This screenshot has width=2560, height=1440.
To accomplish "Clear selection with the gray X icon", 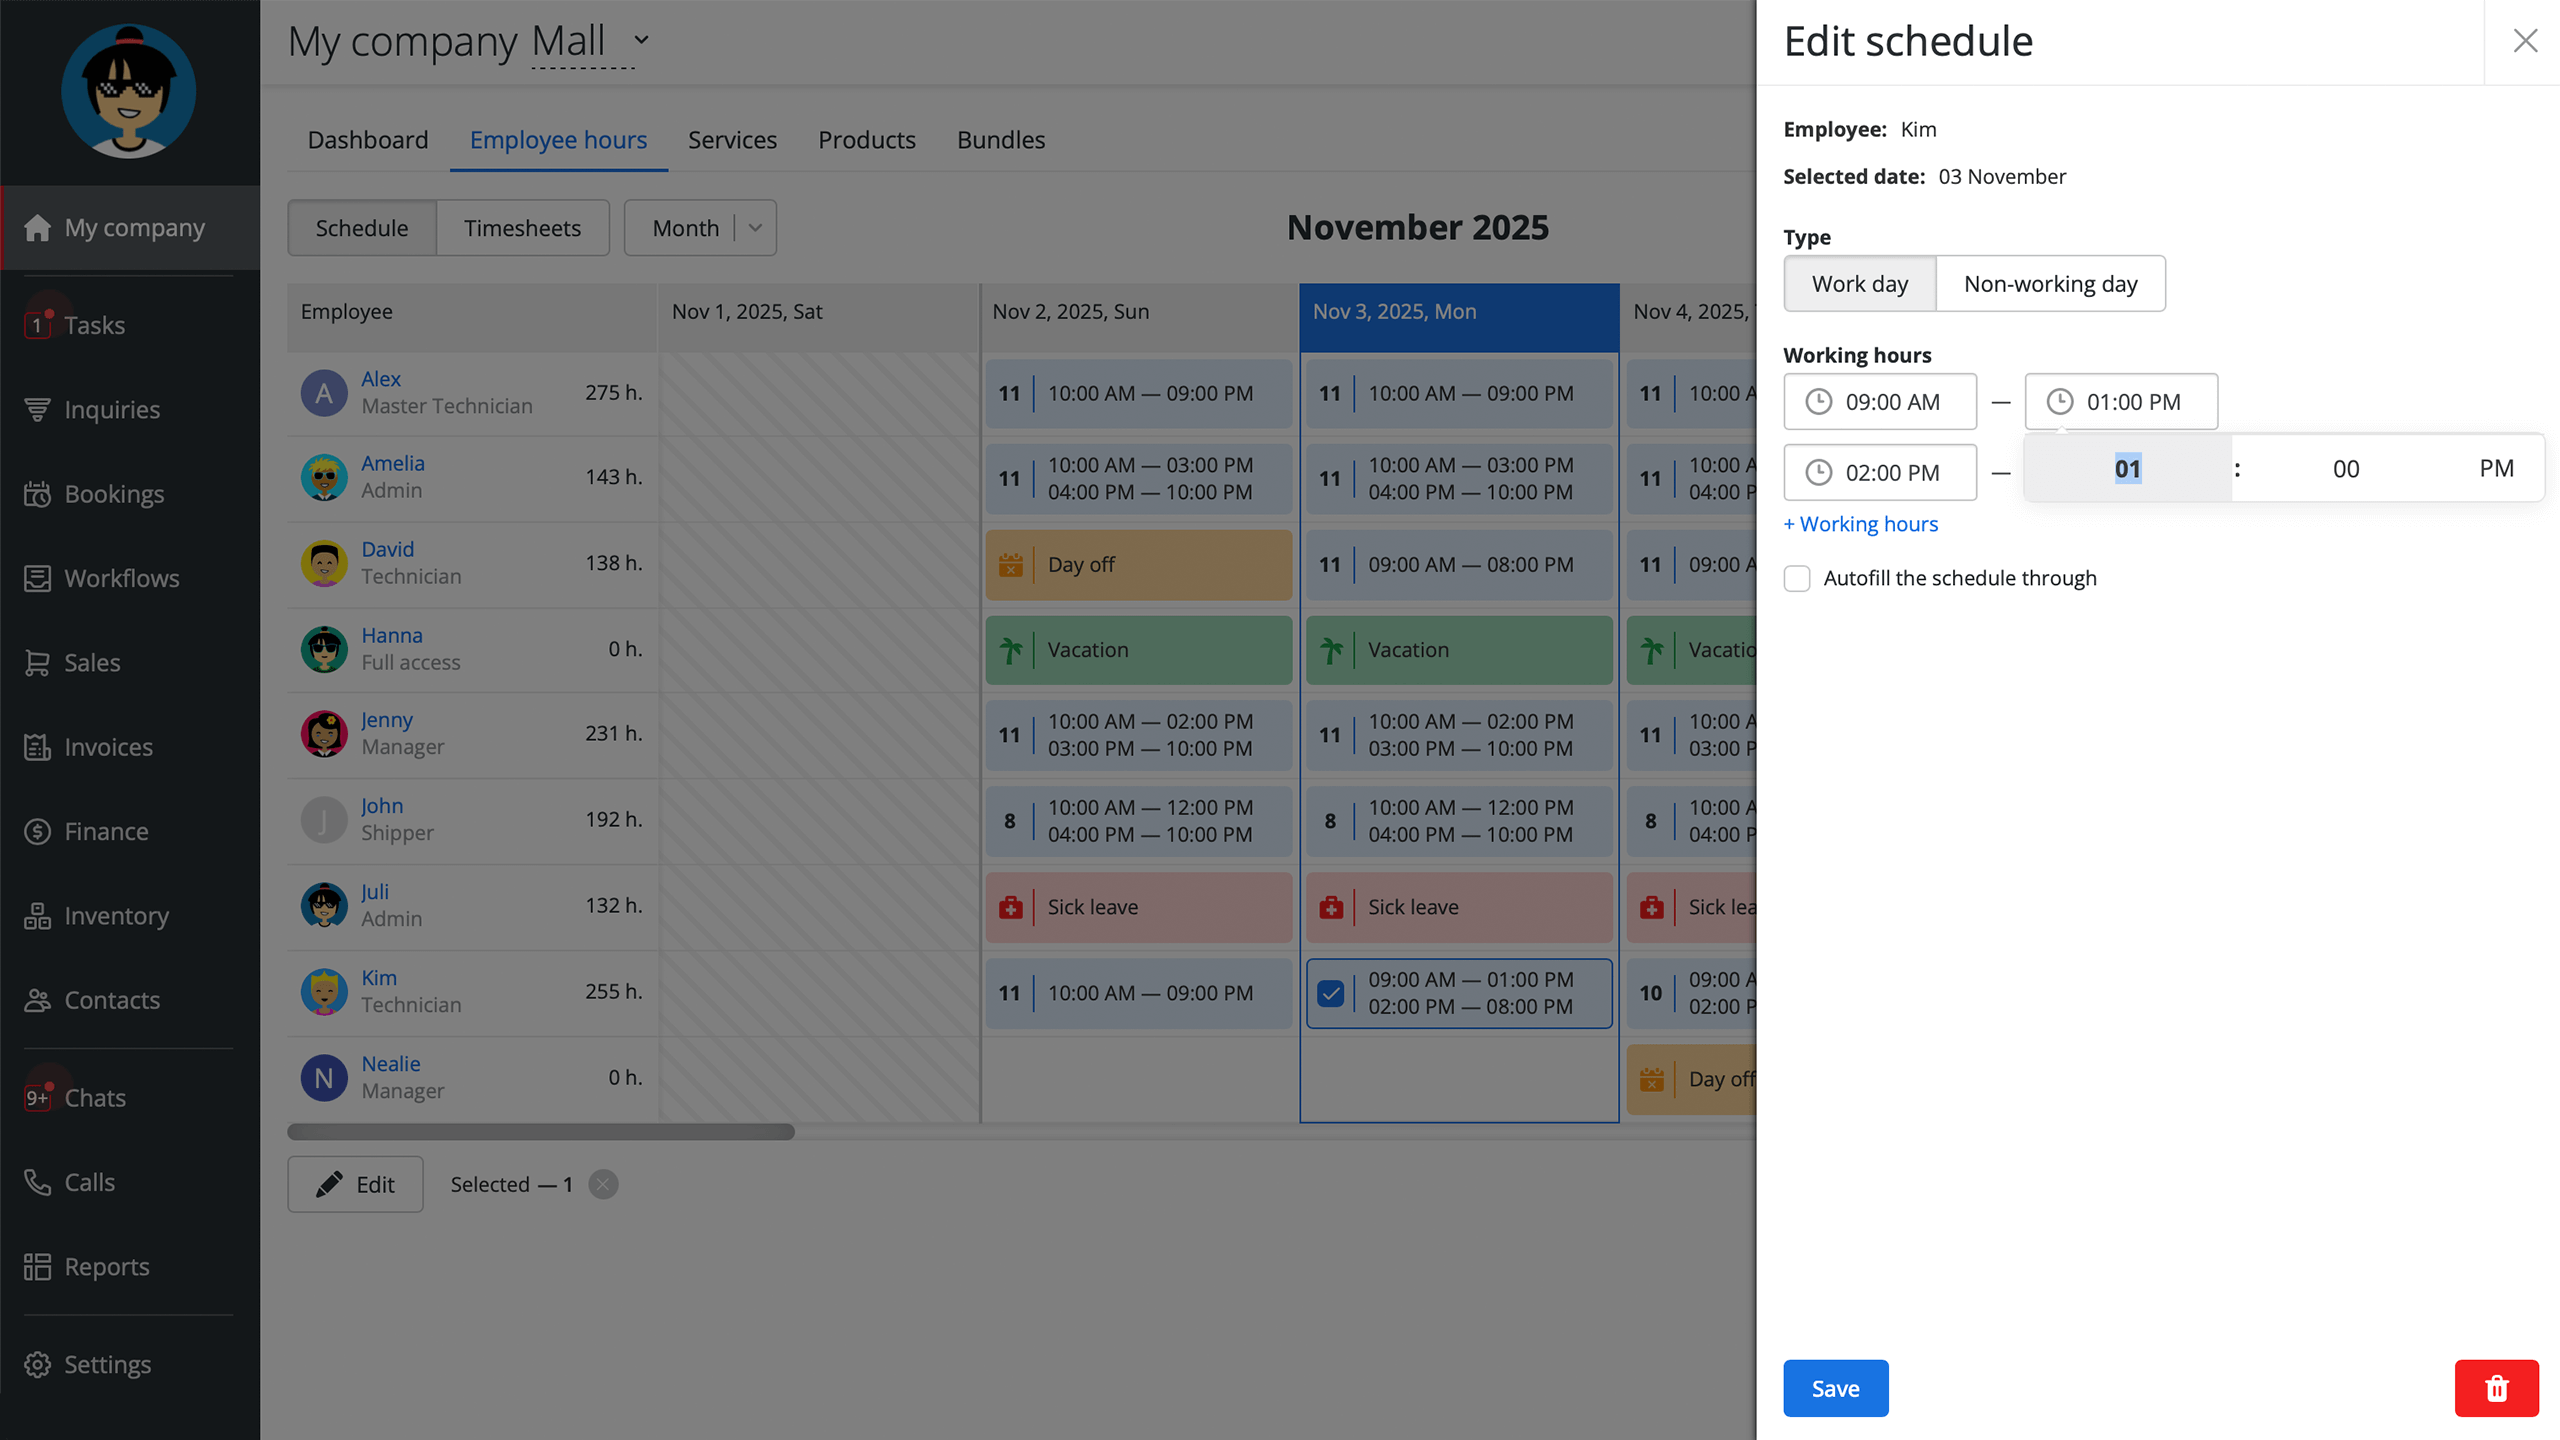I will 603,1184.
